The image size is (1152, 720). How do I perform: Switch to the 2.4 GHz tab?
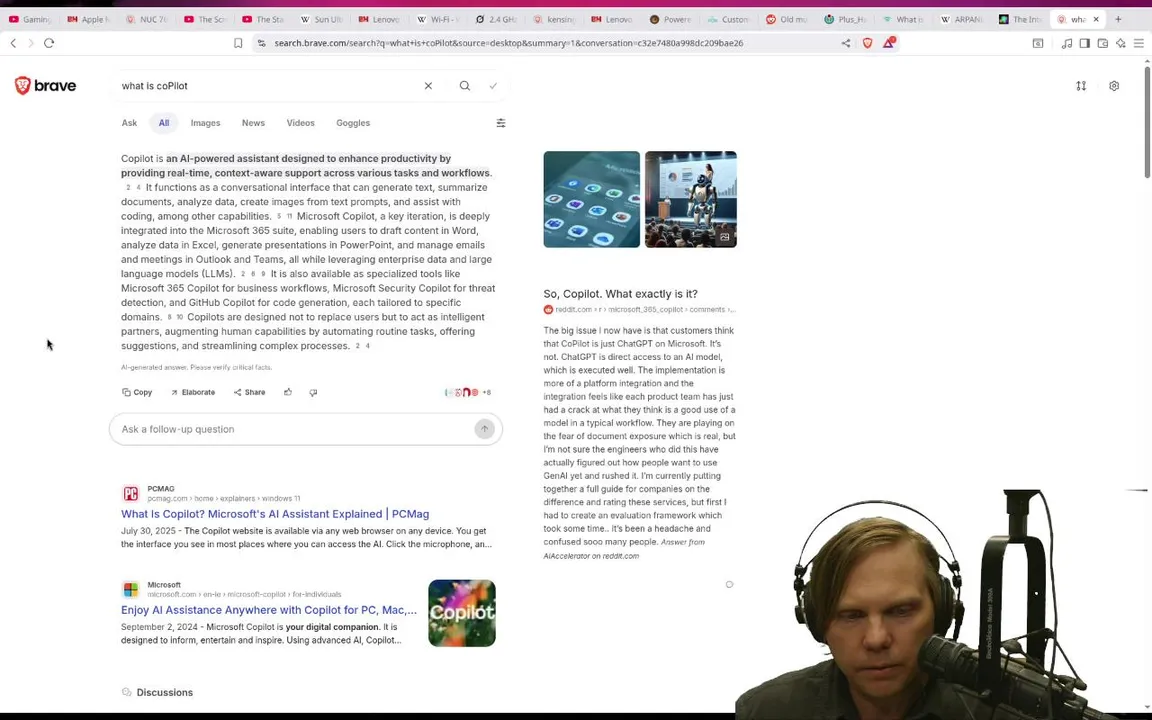click(495, 19)
